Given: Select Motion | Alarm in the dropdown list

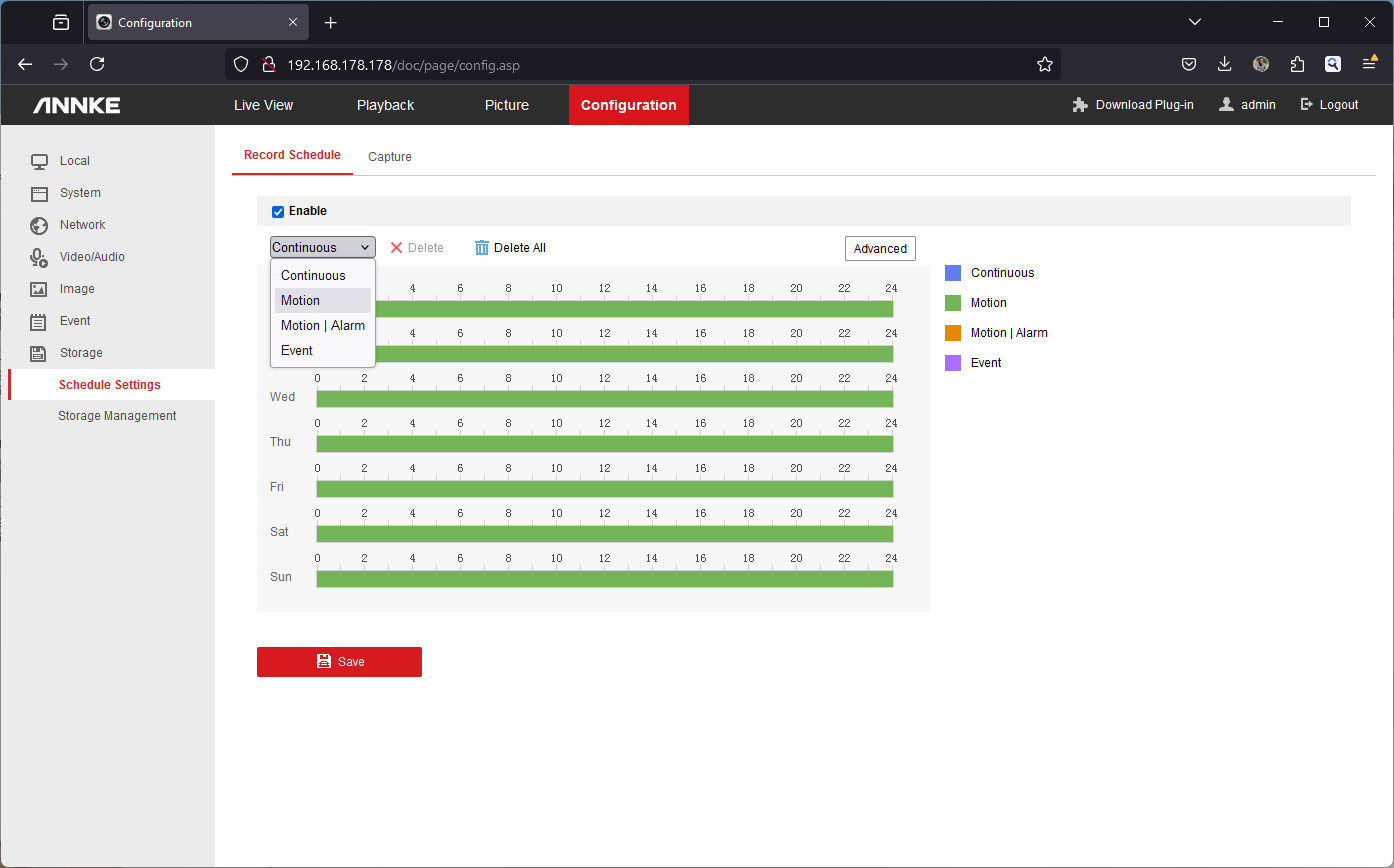Looking at the screenshot, I should 322,326.
